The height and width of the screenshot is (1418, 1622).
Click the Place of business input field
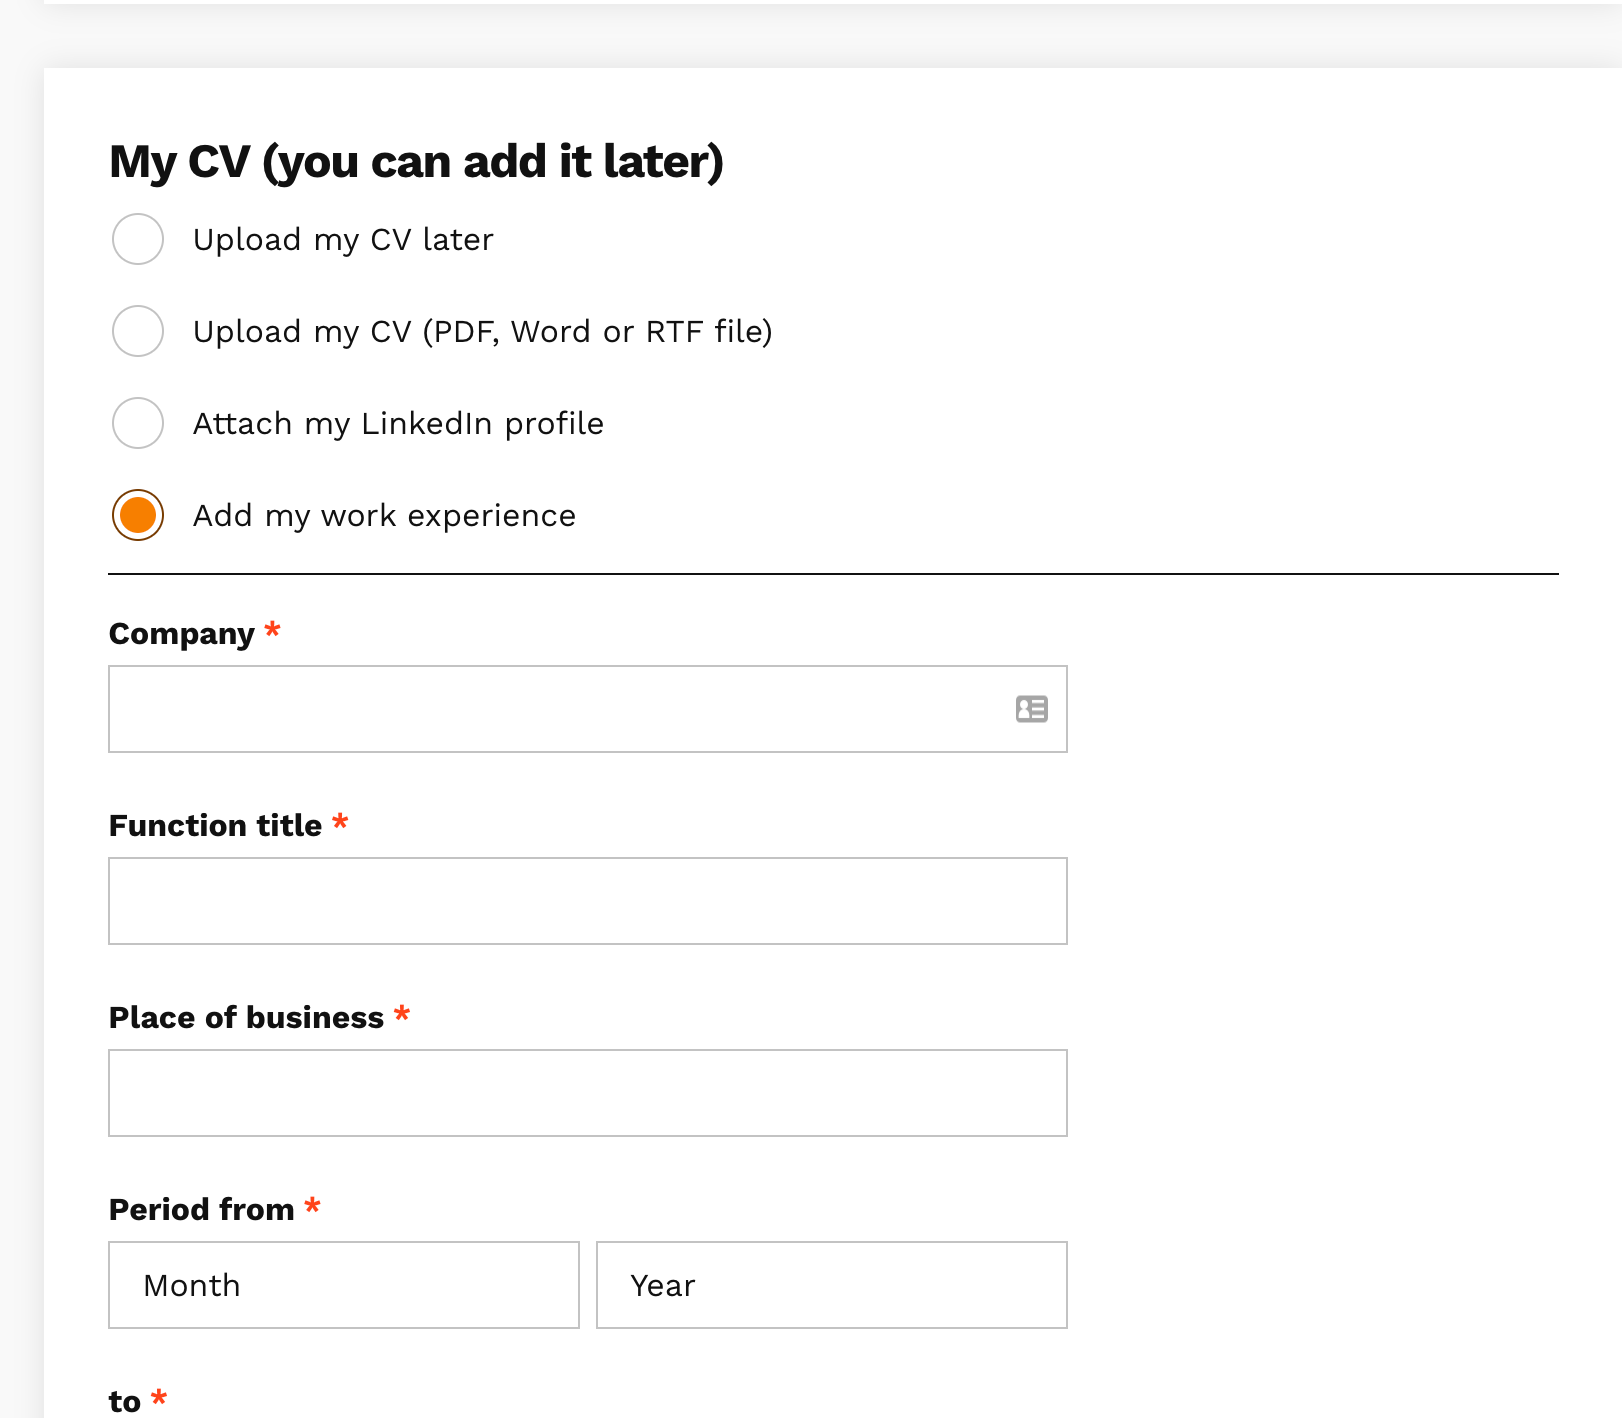point(587,1093)
